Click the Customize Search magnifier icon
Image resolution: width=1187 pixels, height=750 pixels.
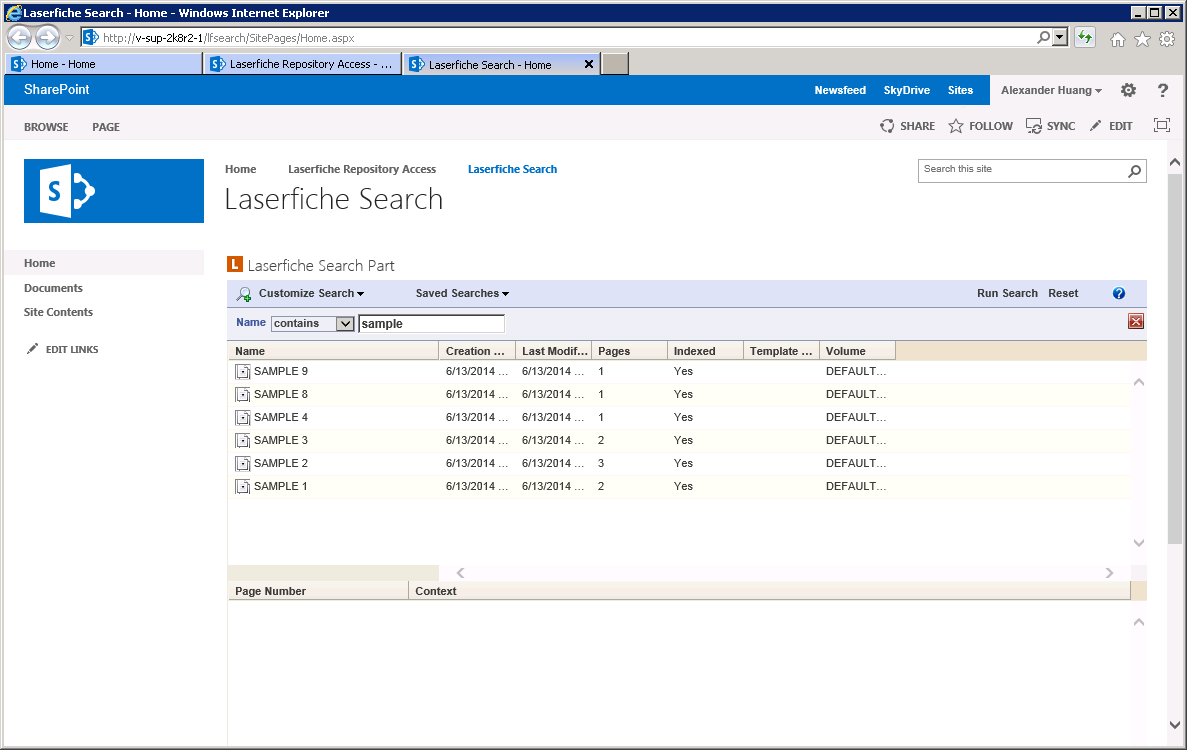tap(244, 294)
